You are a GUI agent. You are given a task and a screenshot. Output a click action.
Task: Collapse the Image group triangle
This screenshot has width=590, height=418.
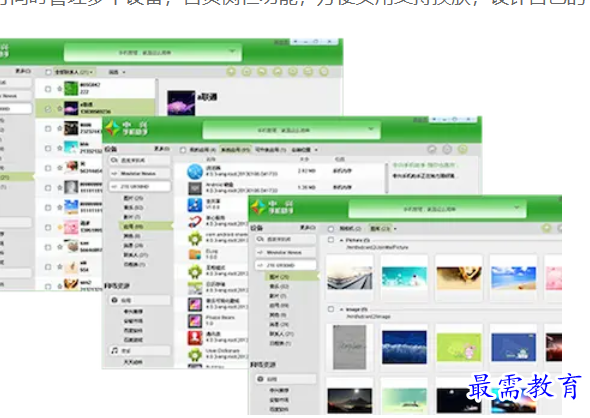342,309
